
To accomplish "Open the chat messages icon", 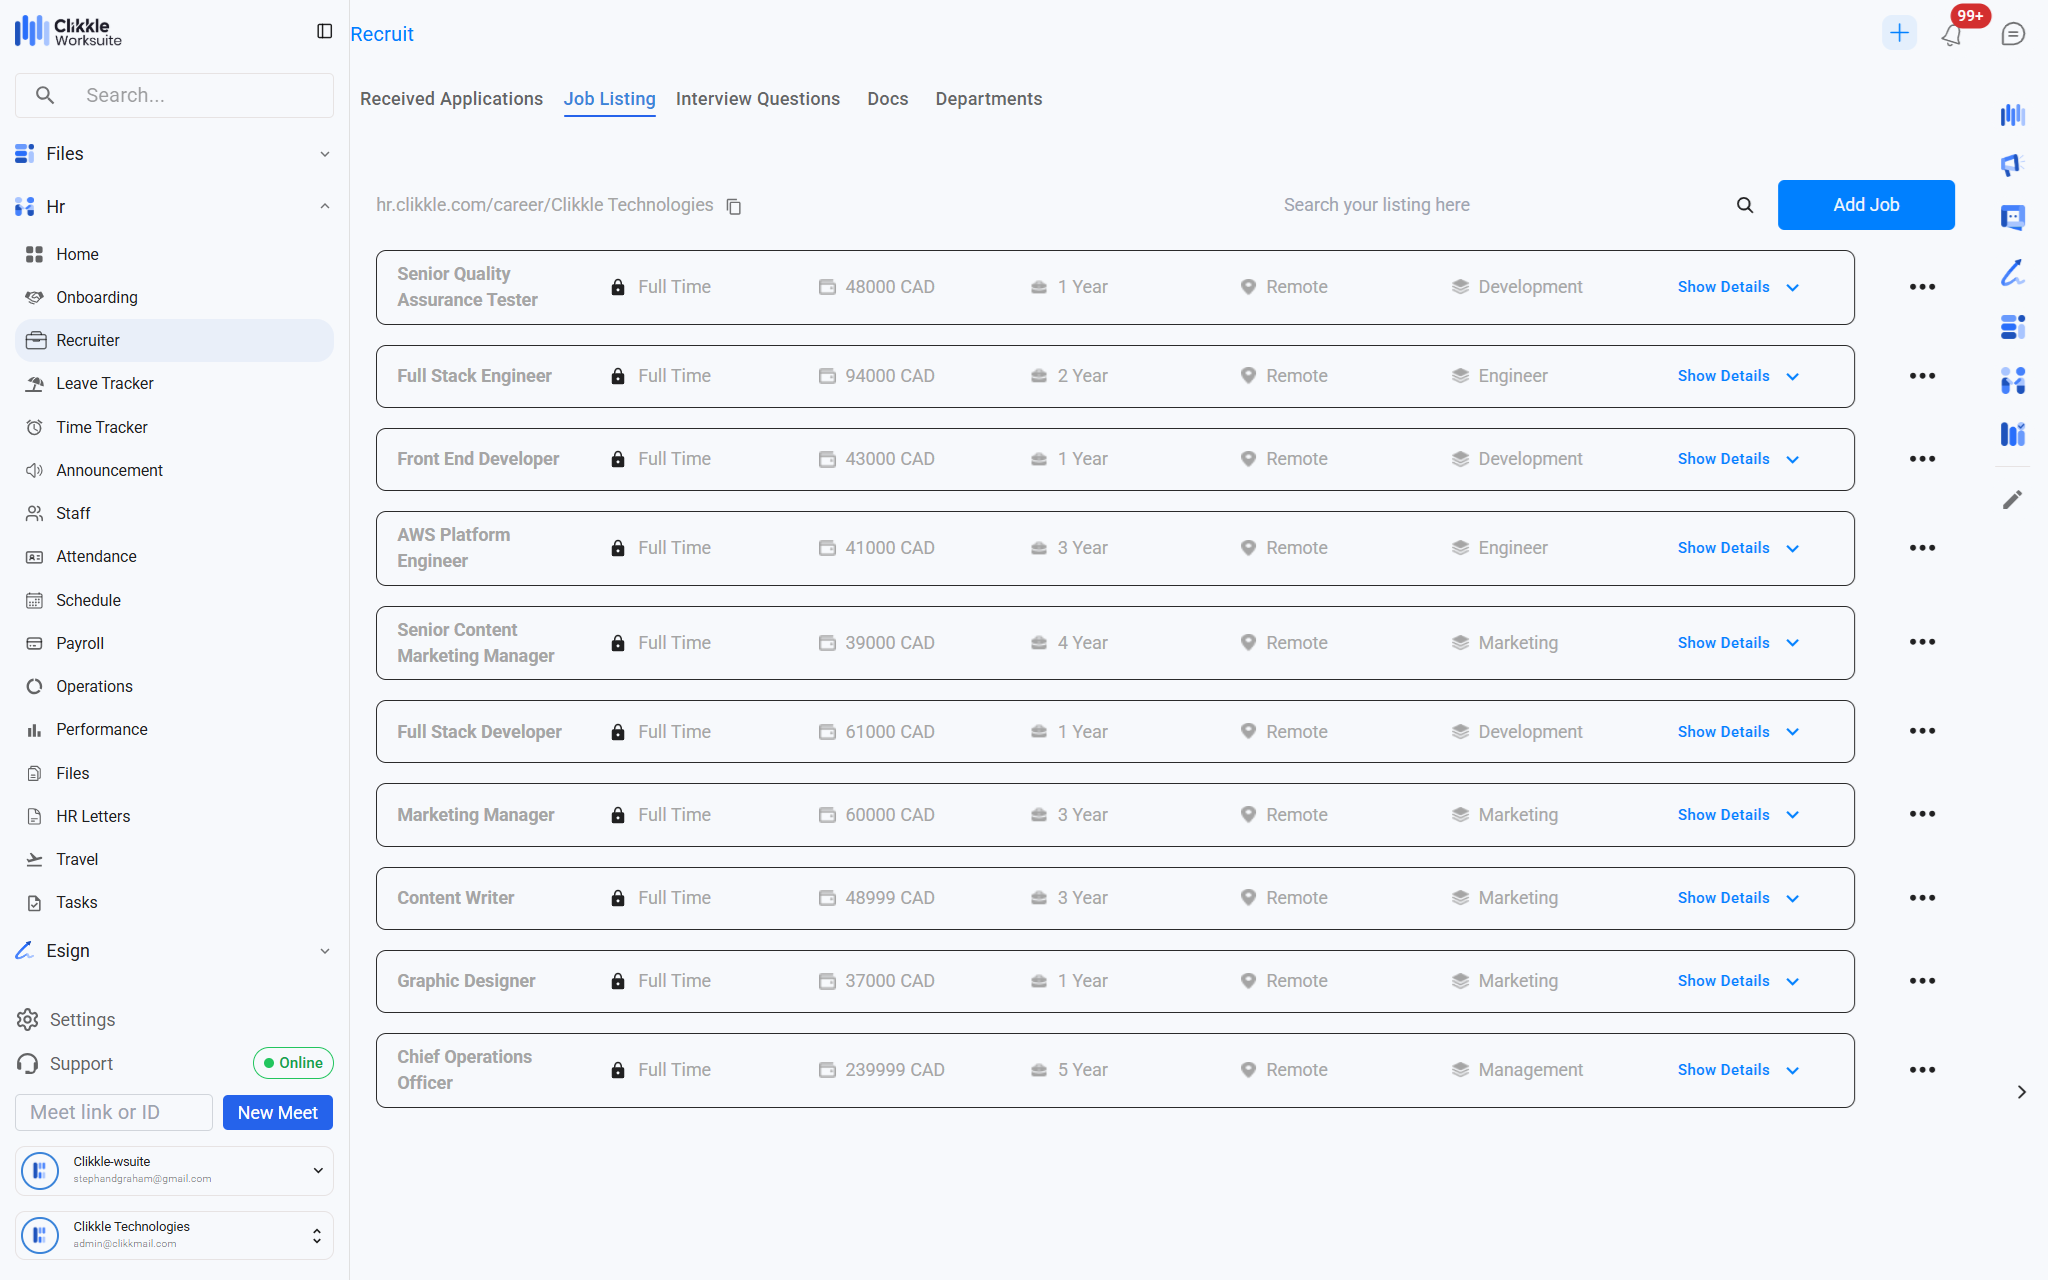I will pos(2013,34).
